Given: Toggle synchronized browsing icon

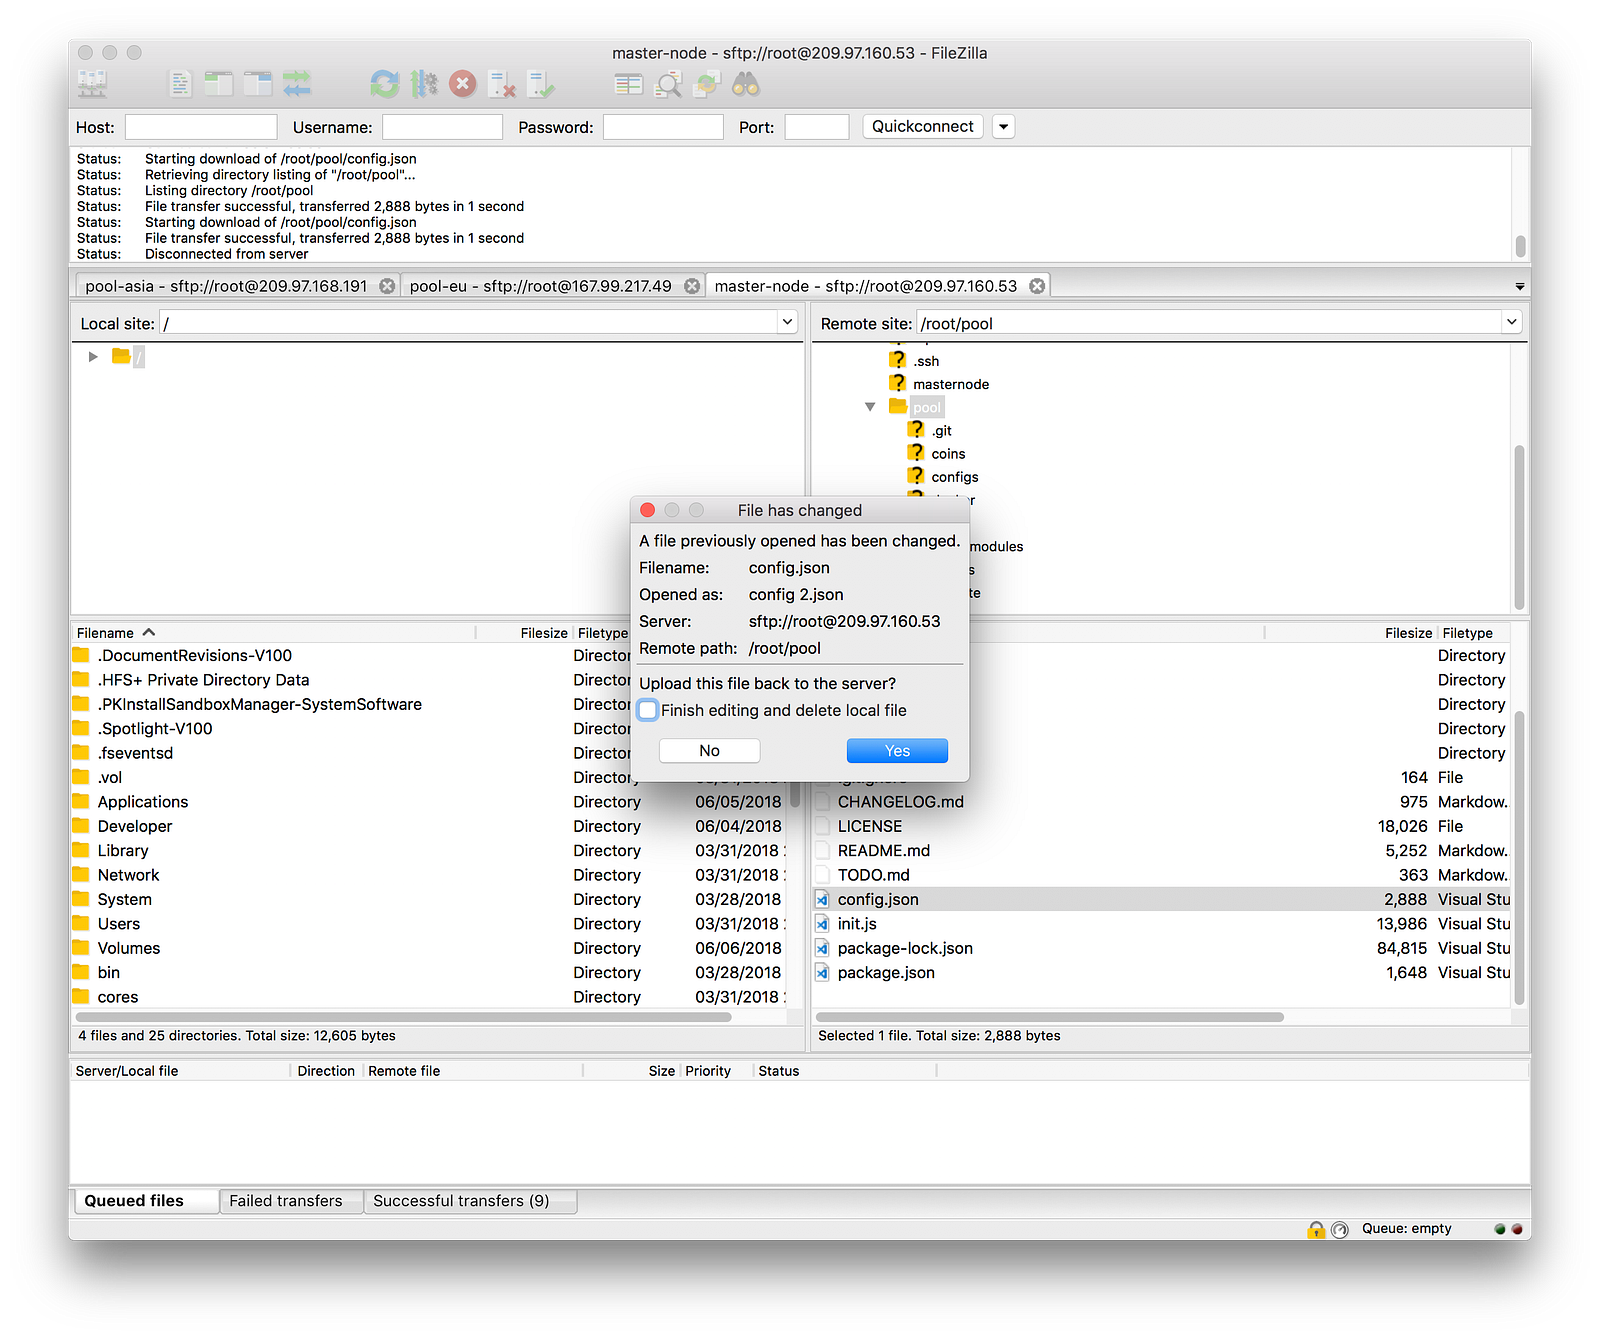Looking at the screenshot, I should click(707, 84).
